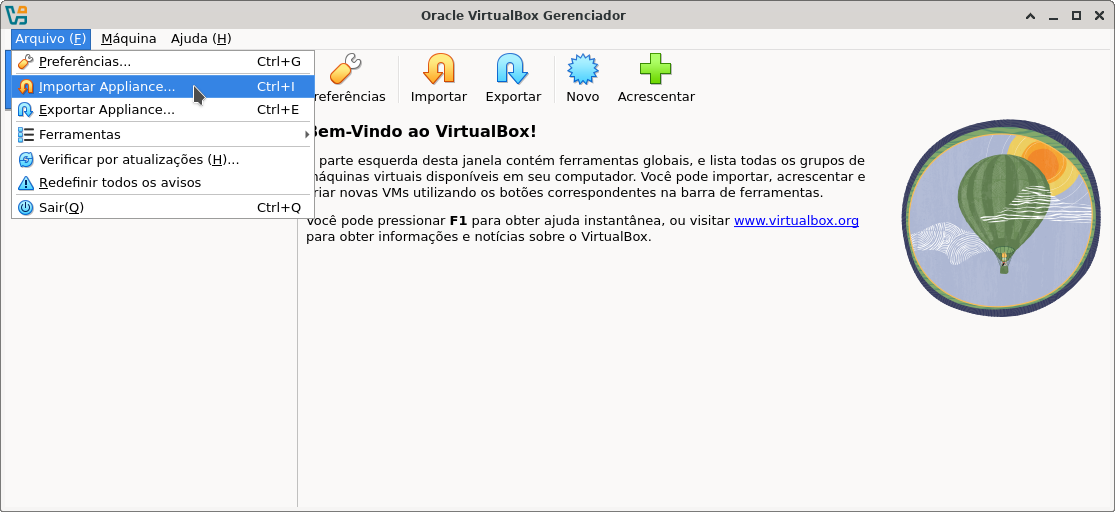The image size is (1115, 512).
Task: Expand the Ferramentas submenu arrow
Action: pyautogui.click(x=307, y=135)
